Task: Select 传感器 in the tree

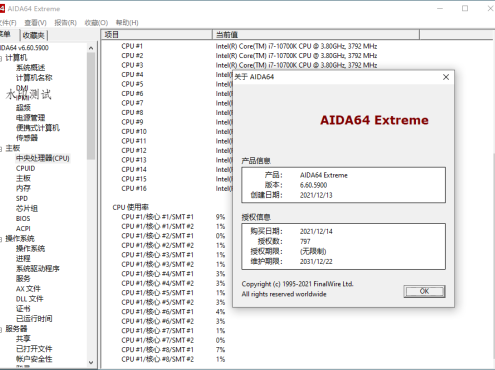Action: tap(27, 138)
